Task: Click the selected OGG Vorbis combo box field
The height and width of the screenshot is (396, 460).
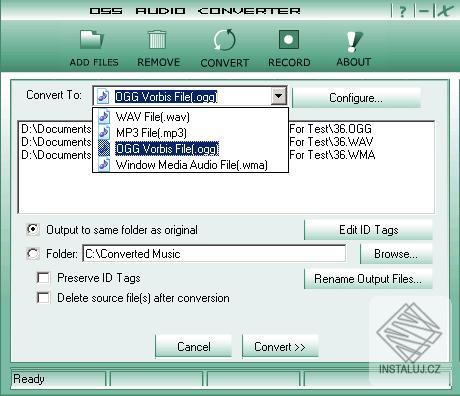Action: [189, 96]
